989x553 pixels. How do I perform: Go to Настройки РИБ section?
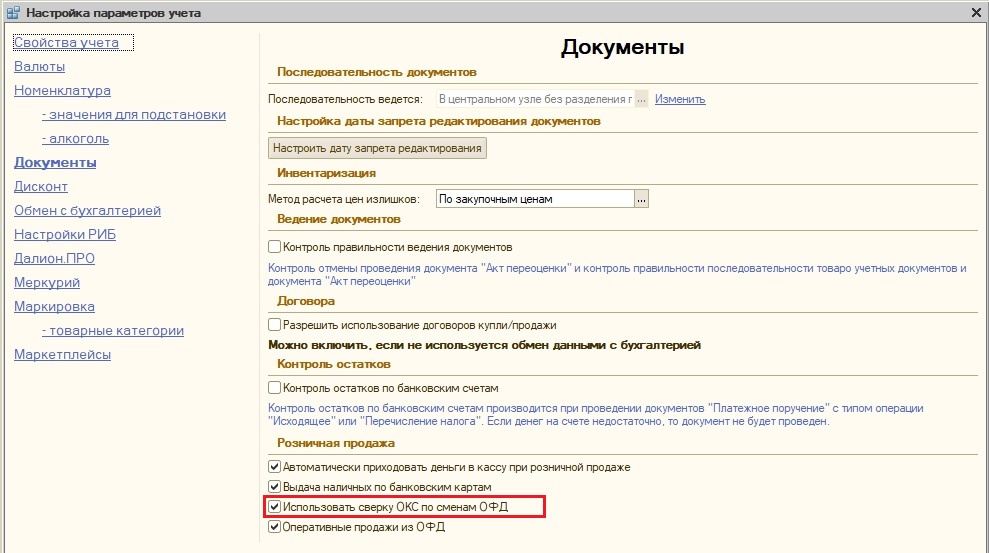[65, 234]
